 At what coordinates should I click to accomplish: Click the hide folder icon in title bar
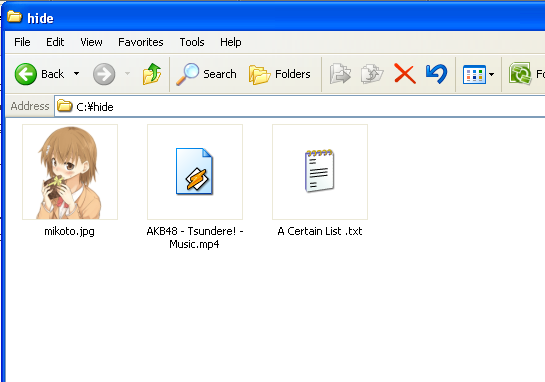pos(15,17)
